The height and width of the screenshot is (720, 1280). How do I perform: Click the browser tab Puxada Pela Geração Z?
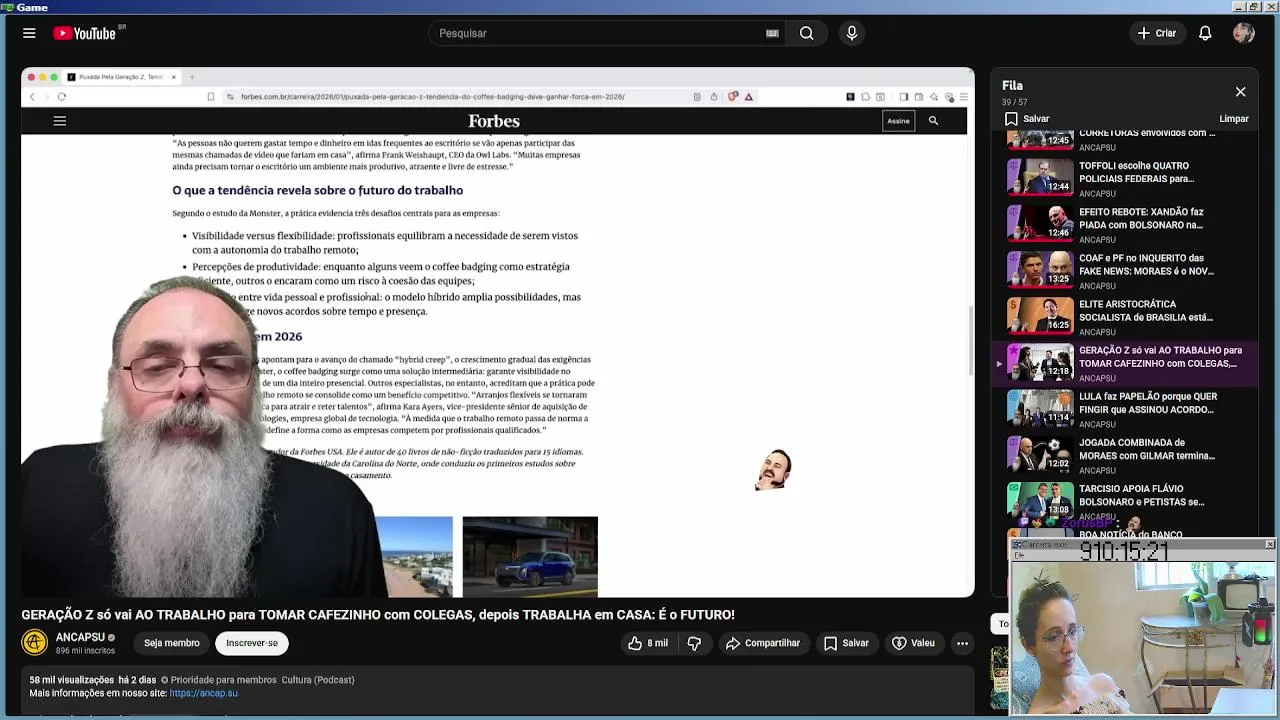120,77
